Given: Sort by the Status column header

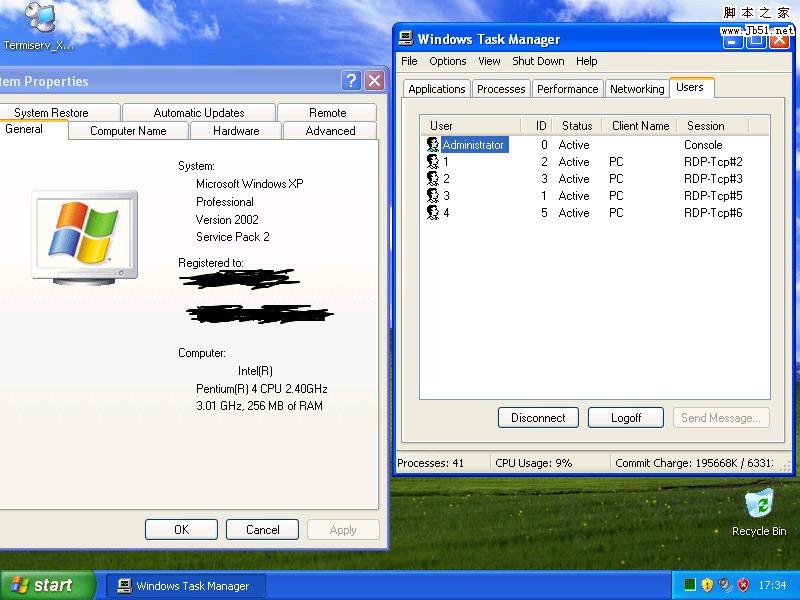Looking at the screenshot, I should coord(577,126).
